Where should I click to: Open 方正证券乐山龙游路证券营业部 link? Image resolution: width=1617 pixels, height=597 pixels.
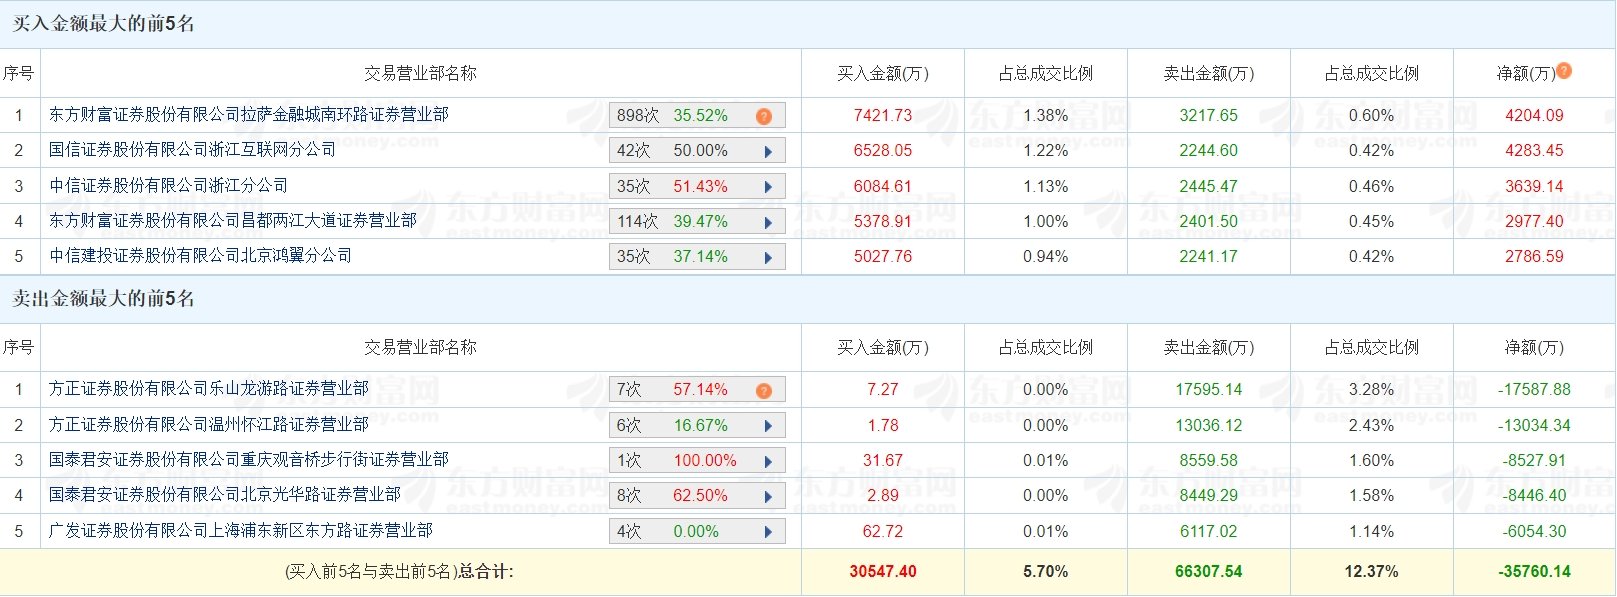(x=209, y=389)
